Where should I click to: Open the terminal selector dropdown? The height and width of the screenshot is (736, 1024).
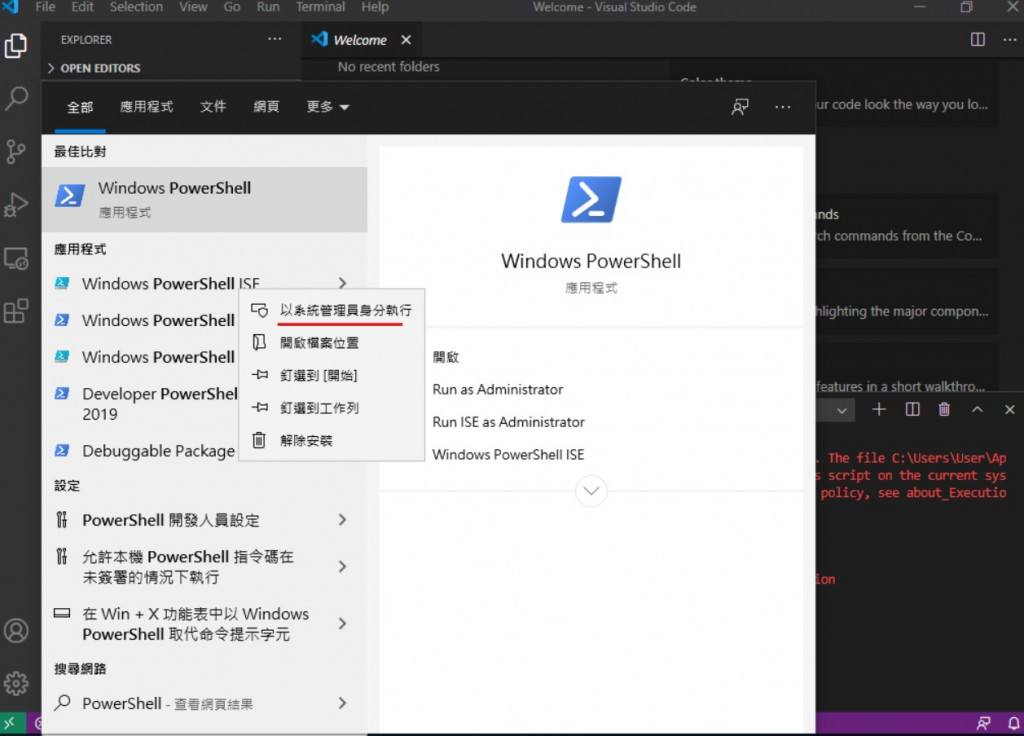pos(841,410)
